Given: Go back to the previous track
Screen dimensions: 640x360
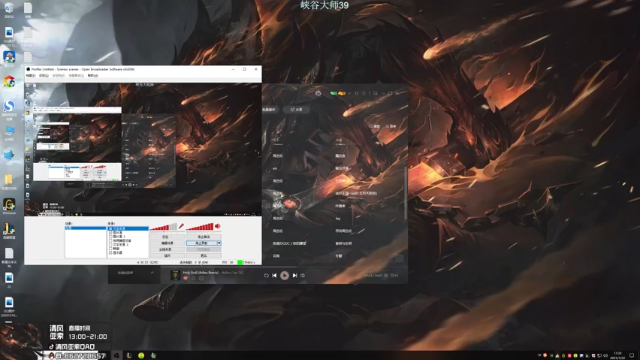Looking at the screenshot, I should pyautogui.click(x=274, y=276).
